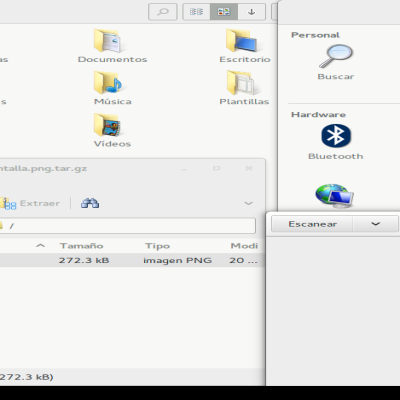
Task: Open the view options down-arrow button
Action: [252, 12]
